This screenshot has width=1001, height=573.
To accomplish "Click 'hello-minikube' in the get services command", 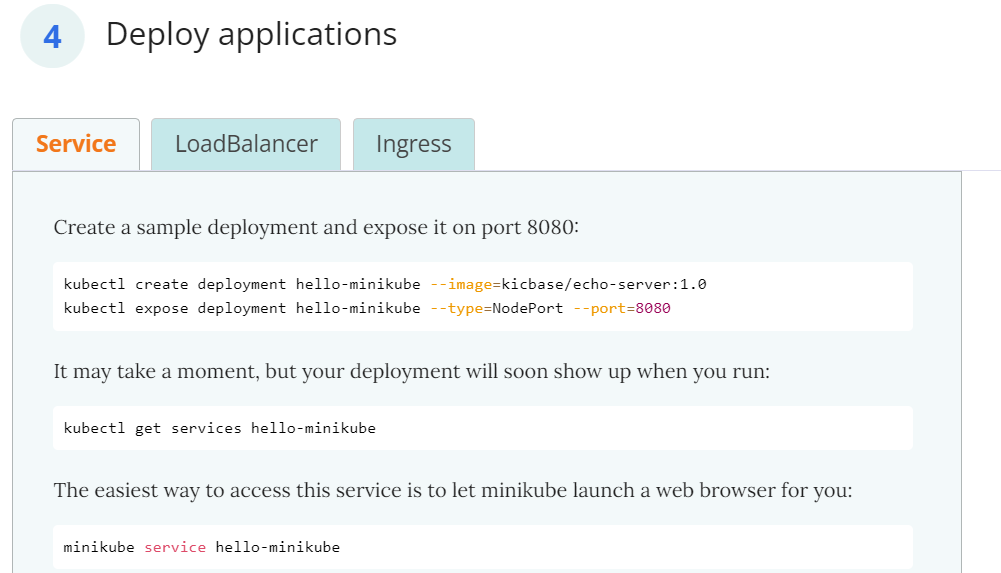I will click(x=313, y=428).
